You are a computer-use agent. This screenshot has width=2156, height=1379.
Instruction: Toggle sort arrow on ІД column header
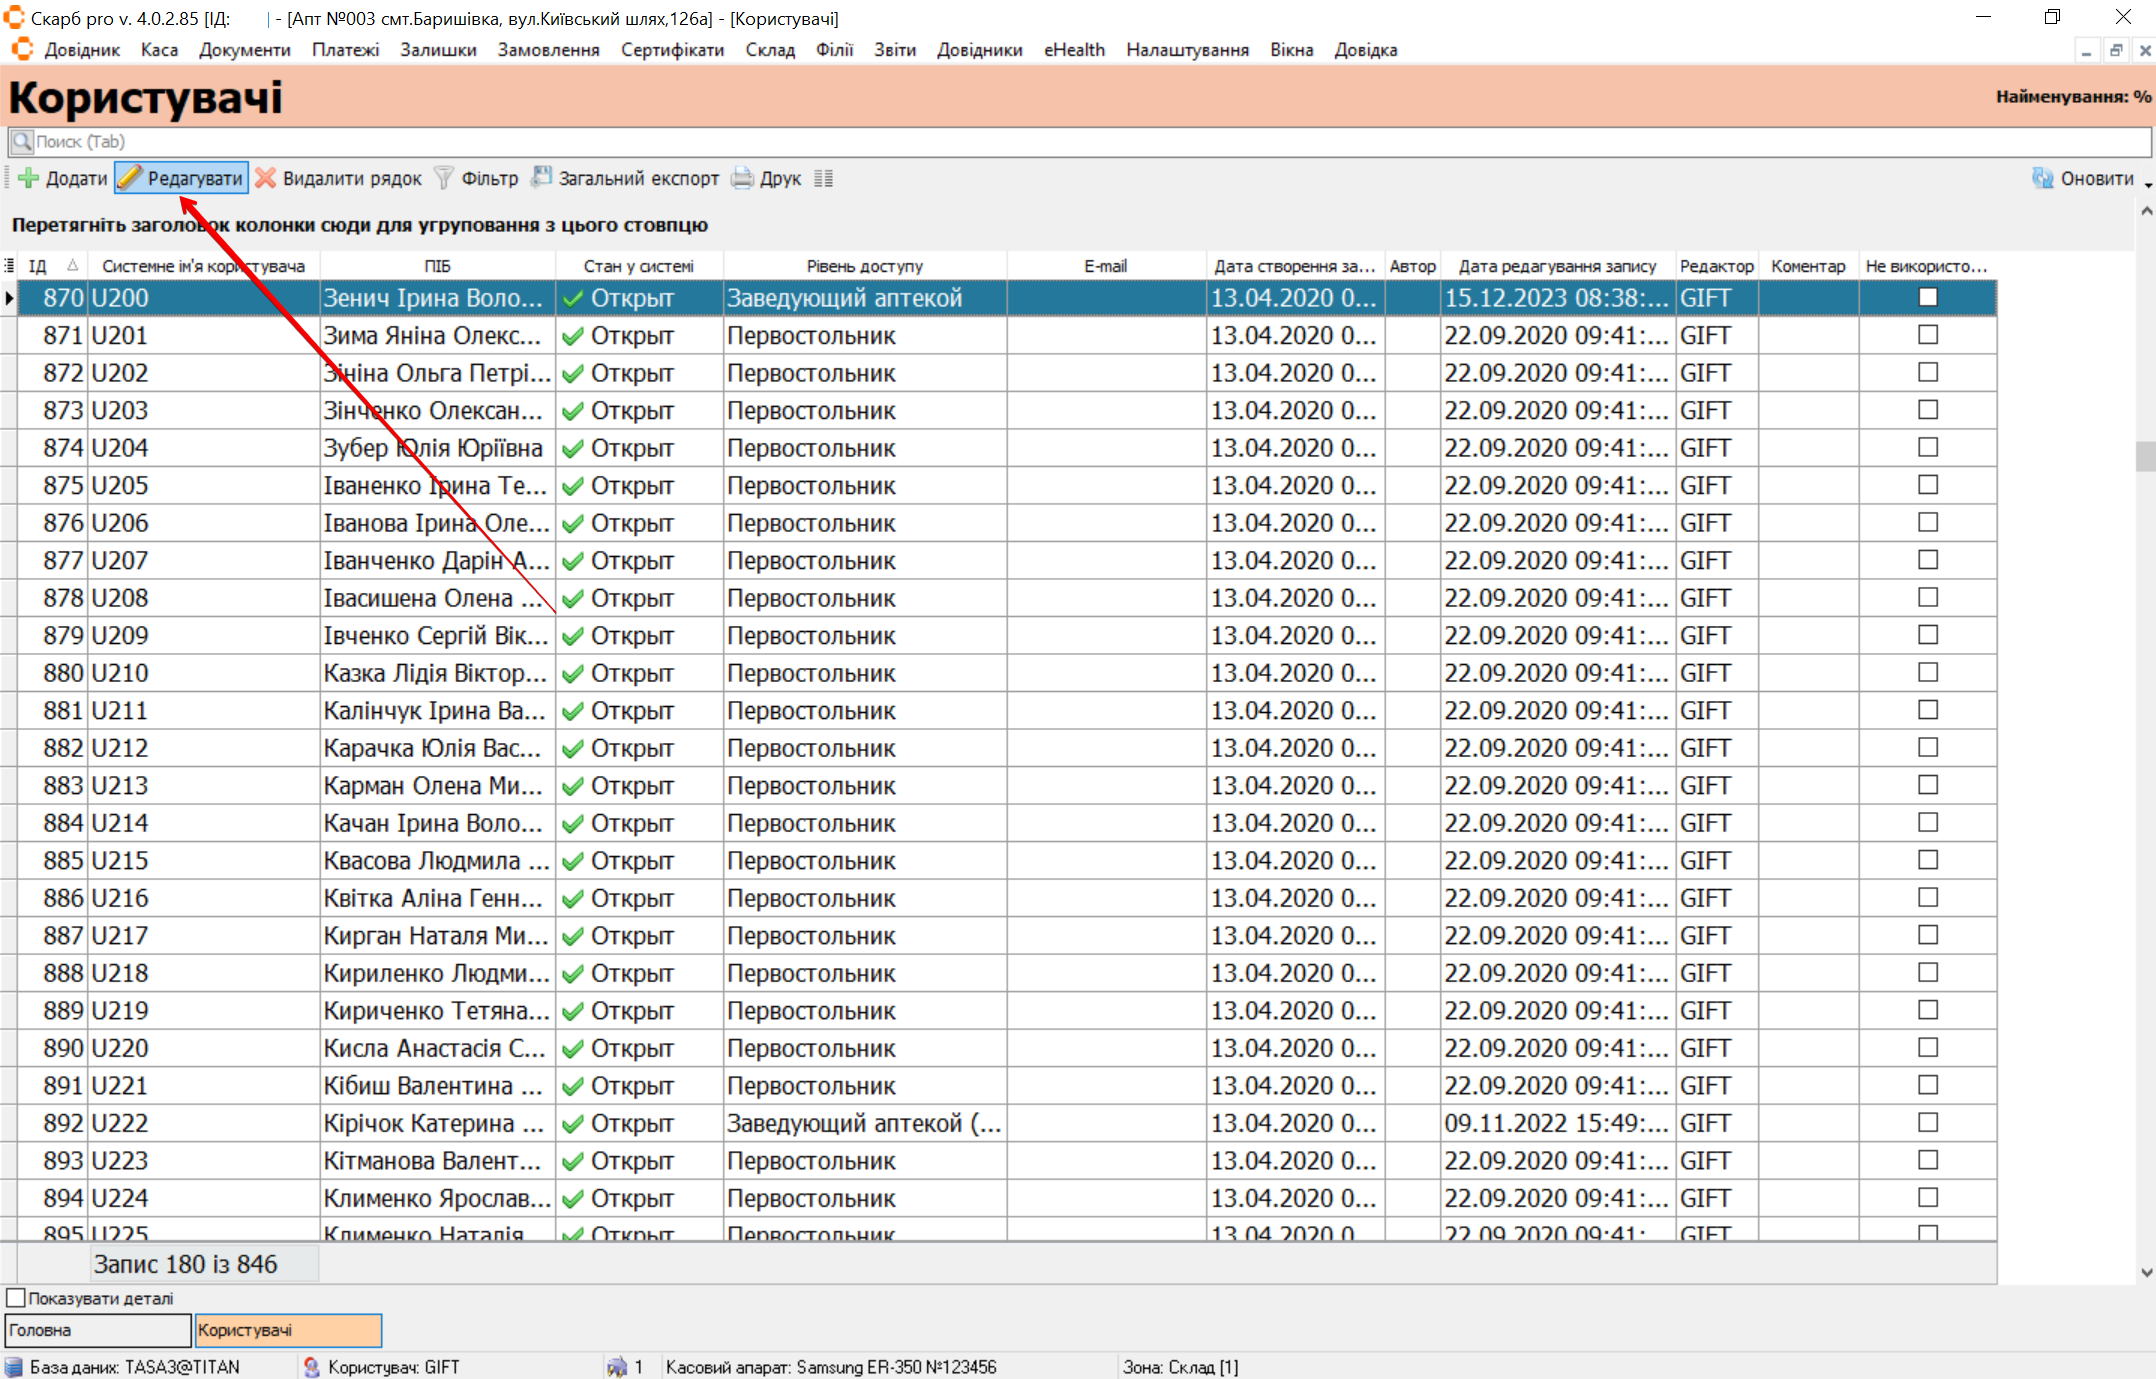(x=72, y=266)
